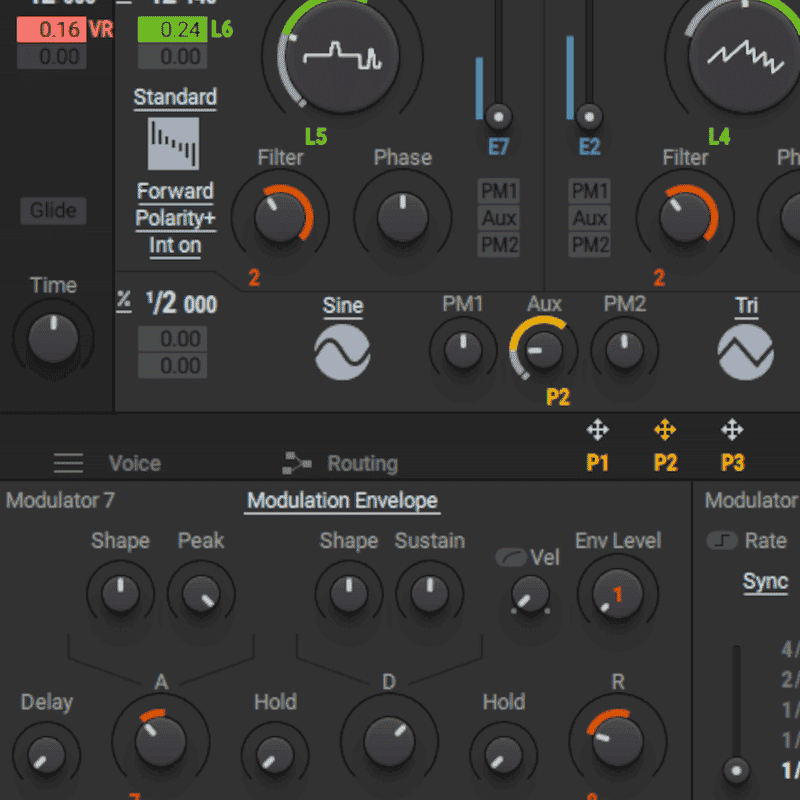Click the Glide Time knob

click(53, 339)
